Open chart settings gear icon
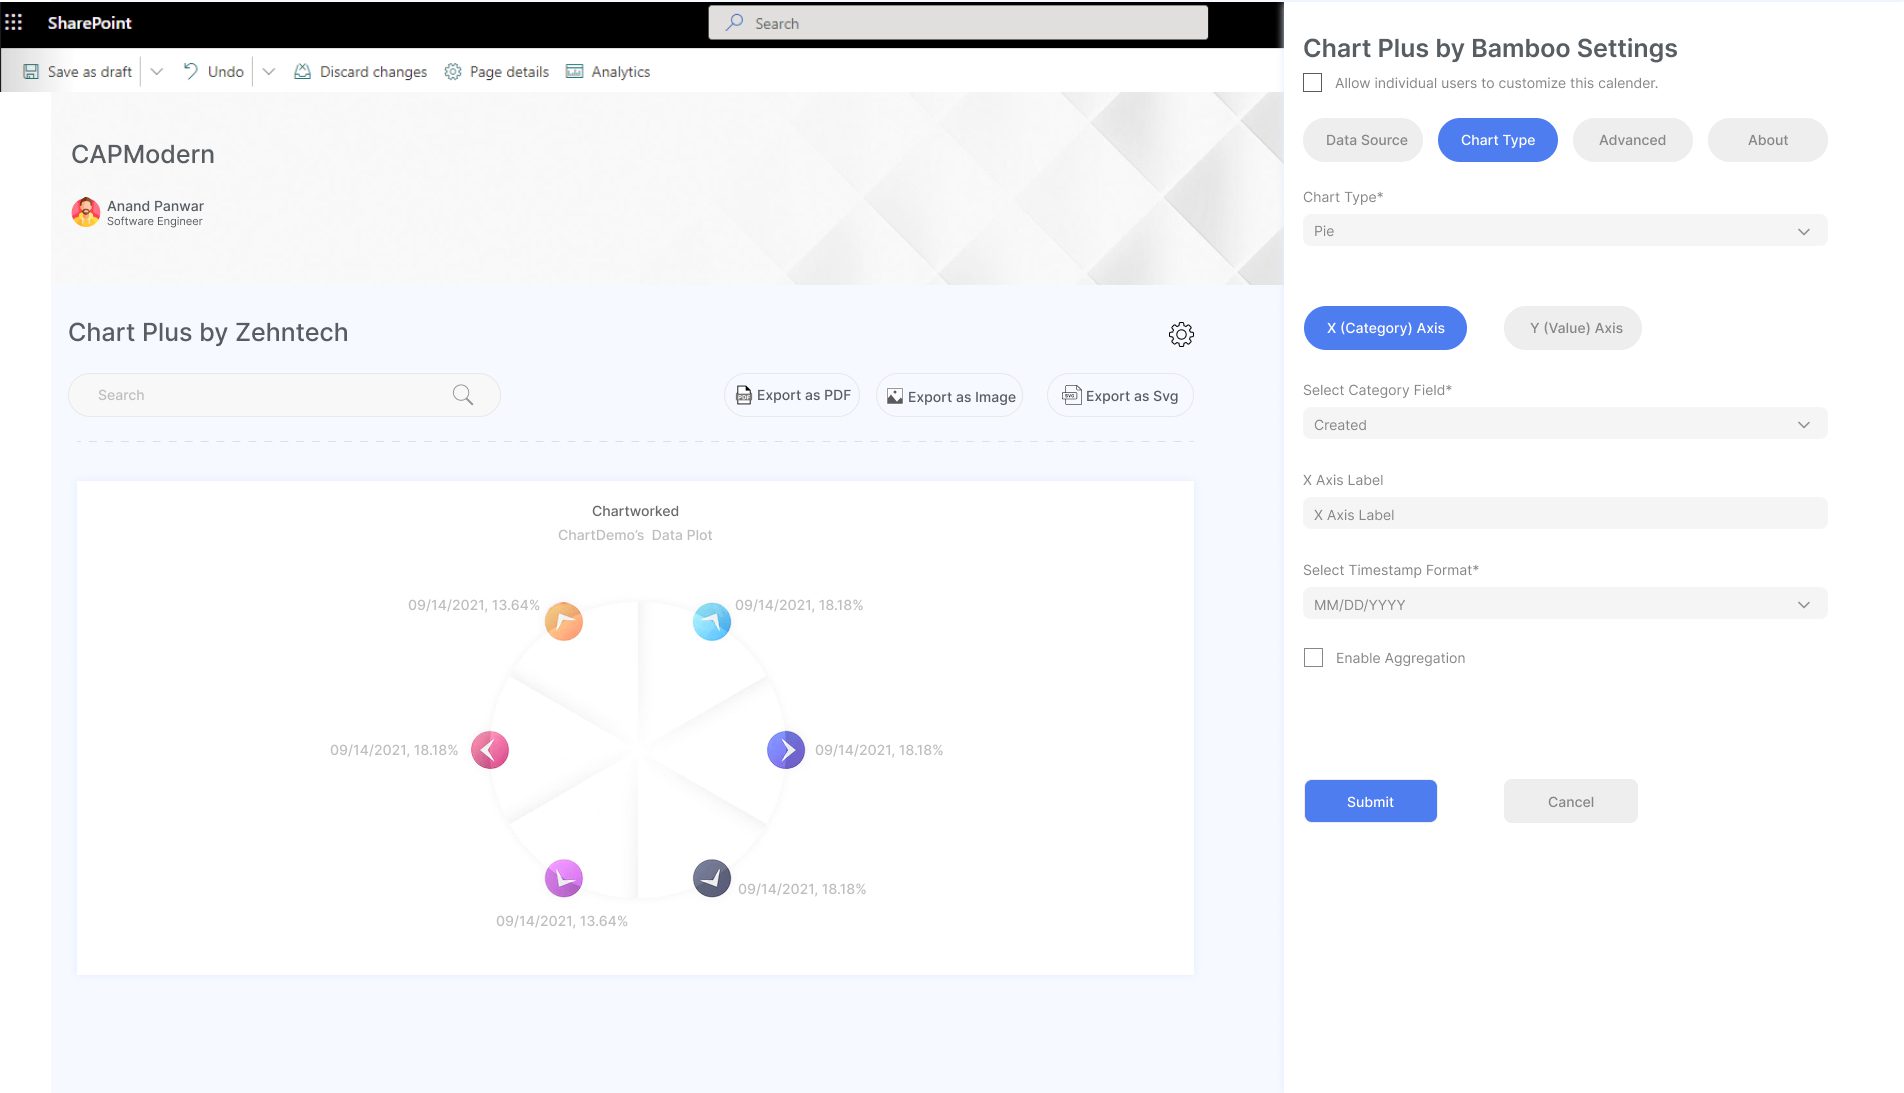1904x1093 pixels. click(1181, 334)
